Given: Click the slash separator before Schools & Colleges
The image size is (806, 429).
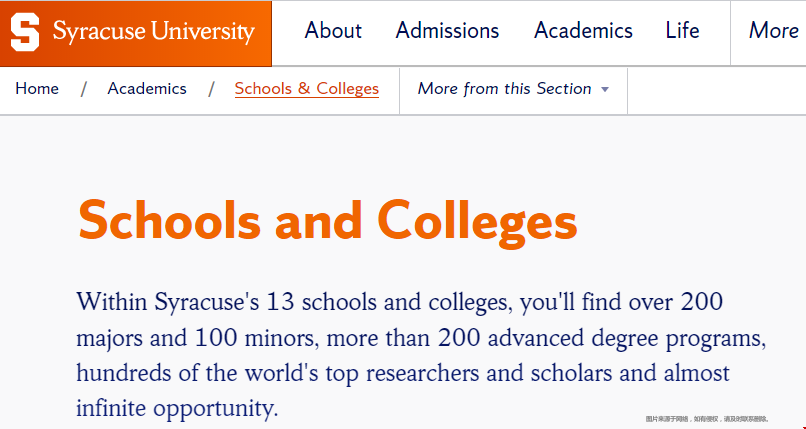Looking at the screenshot, I should (211, 89).
